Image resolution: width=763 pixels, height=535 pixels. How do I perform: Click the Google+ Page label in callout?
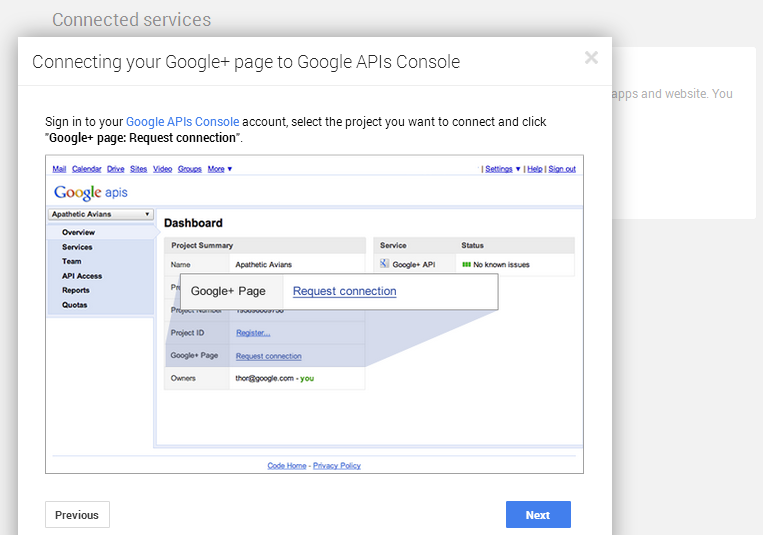click(228, 291)
